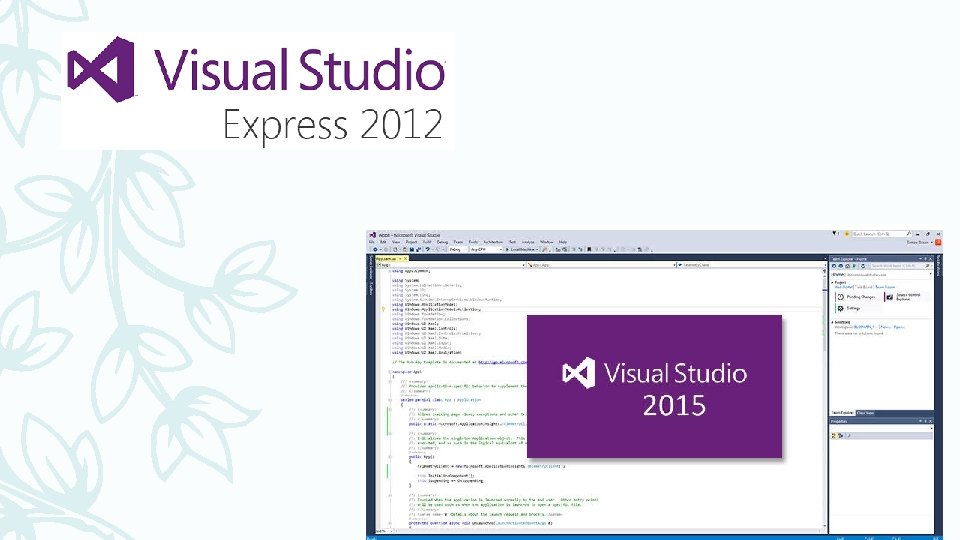Open the signed-in user account dropdown
960x540 pixels.
(918, 242)
